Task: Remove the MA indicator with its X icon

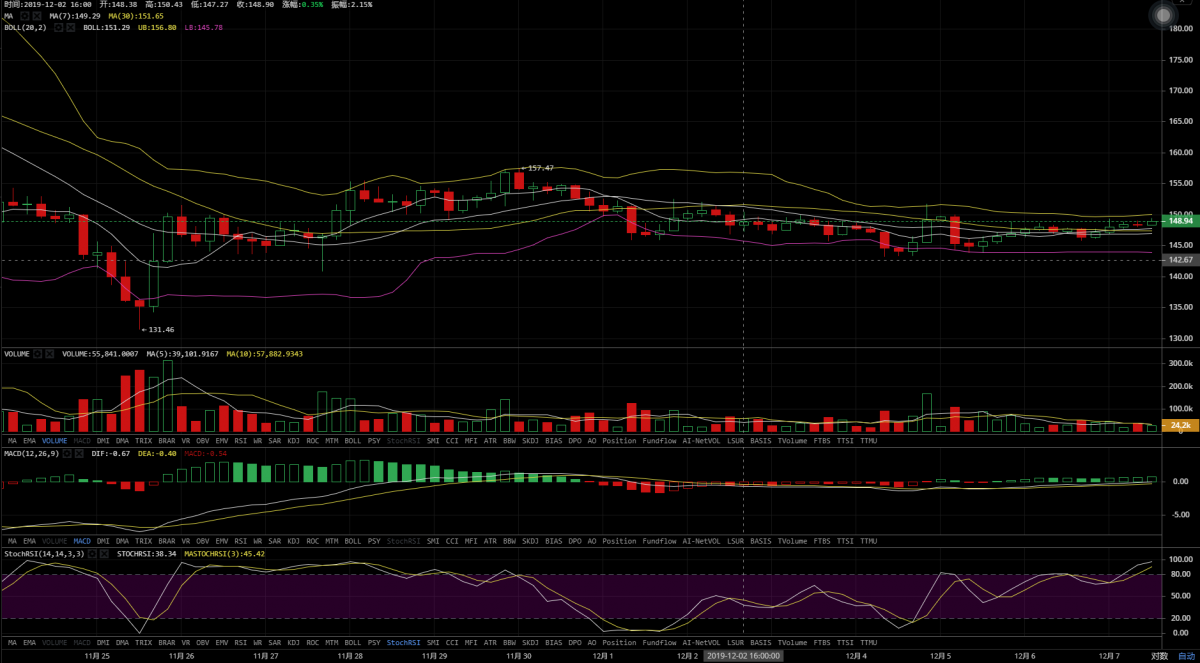Action: (37, 16)
